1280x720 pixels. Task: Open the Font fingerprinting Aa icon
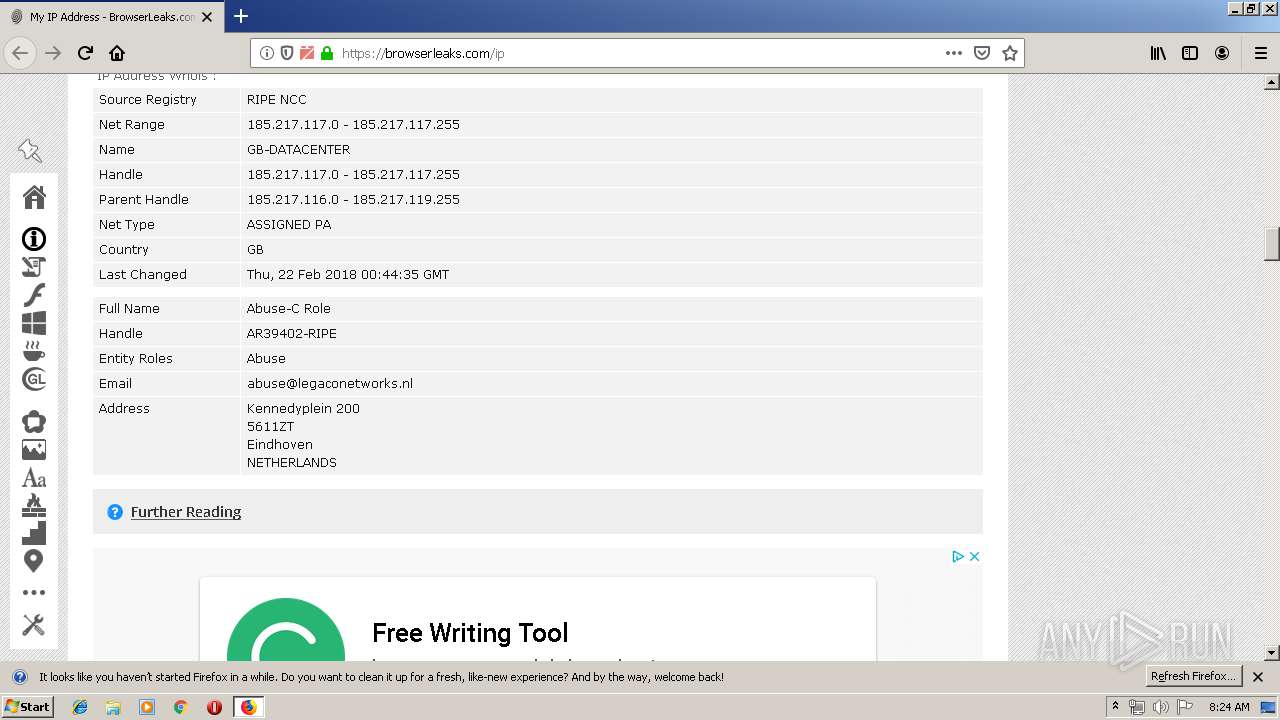(x=34, y=478)
